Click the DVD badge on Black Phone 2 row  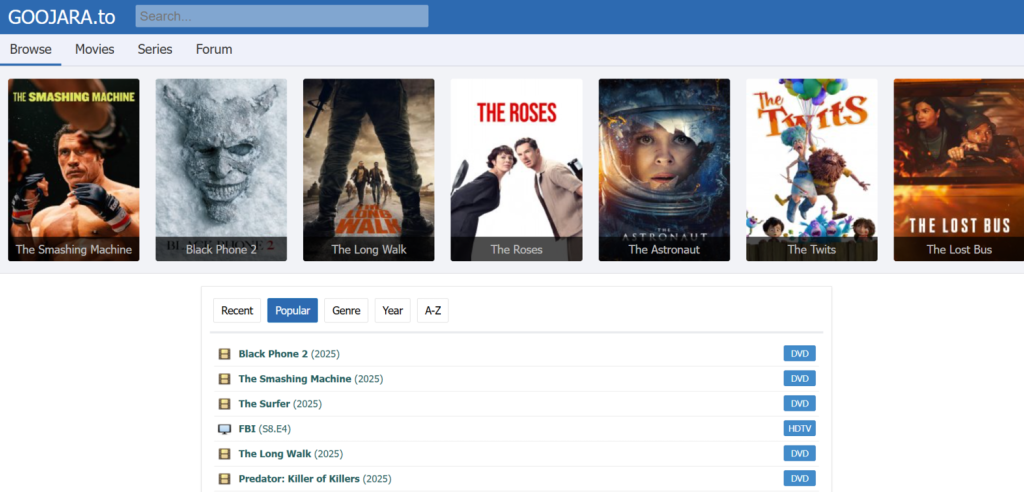[799, 353]
